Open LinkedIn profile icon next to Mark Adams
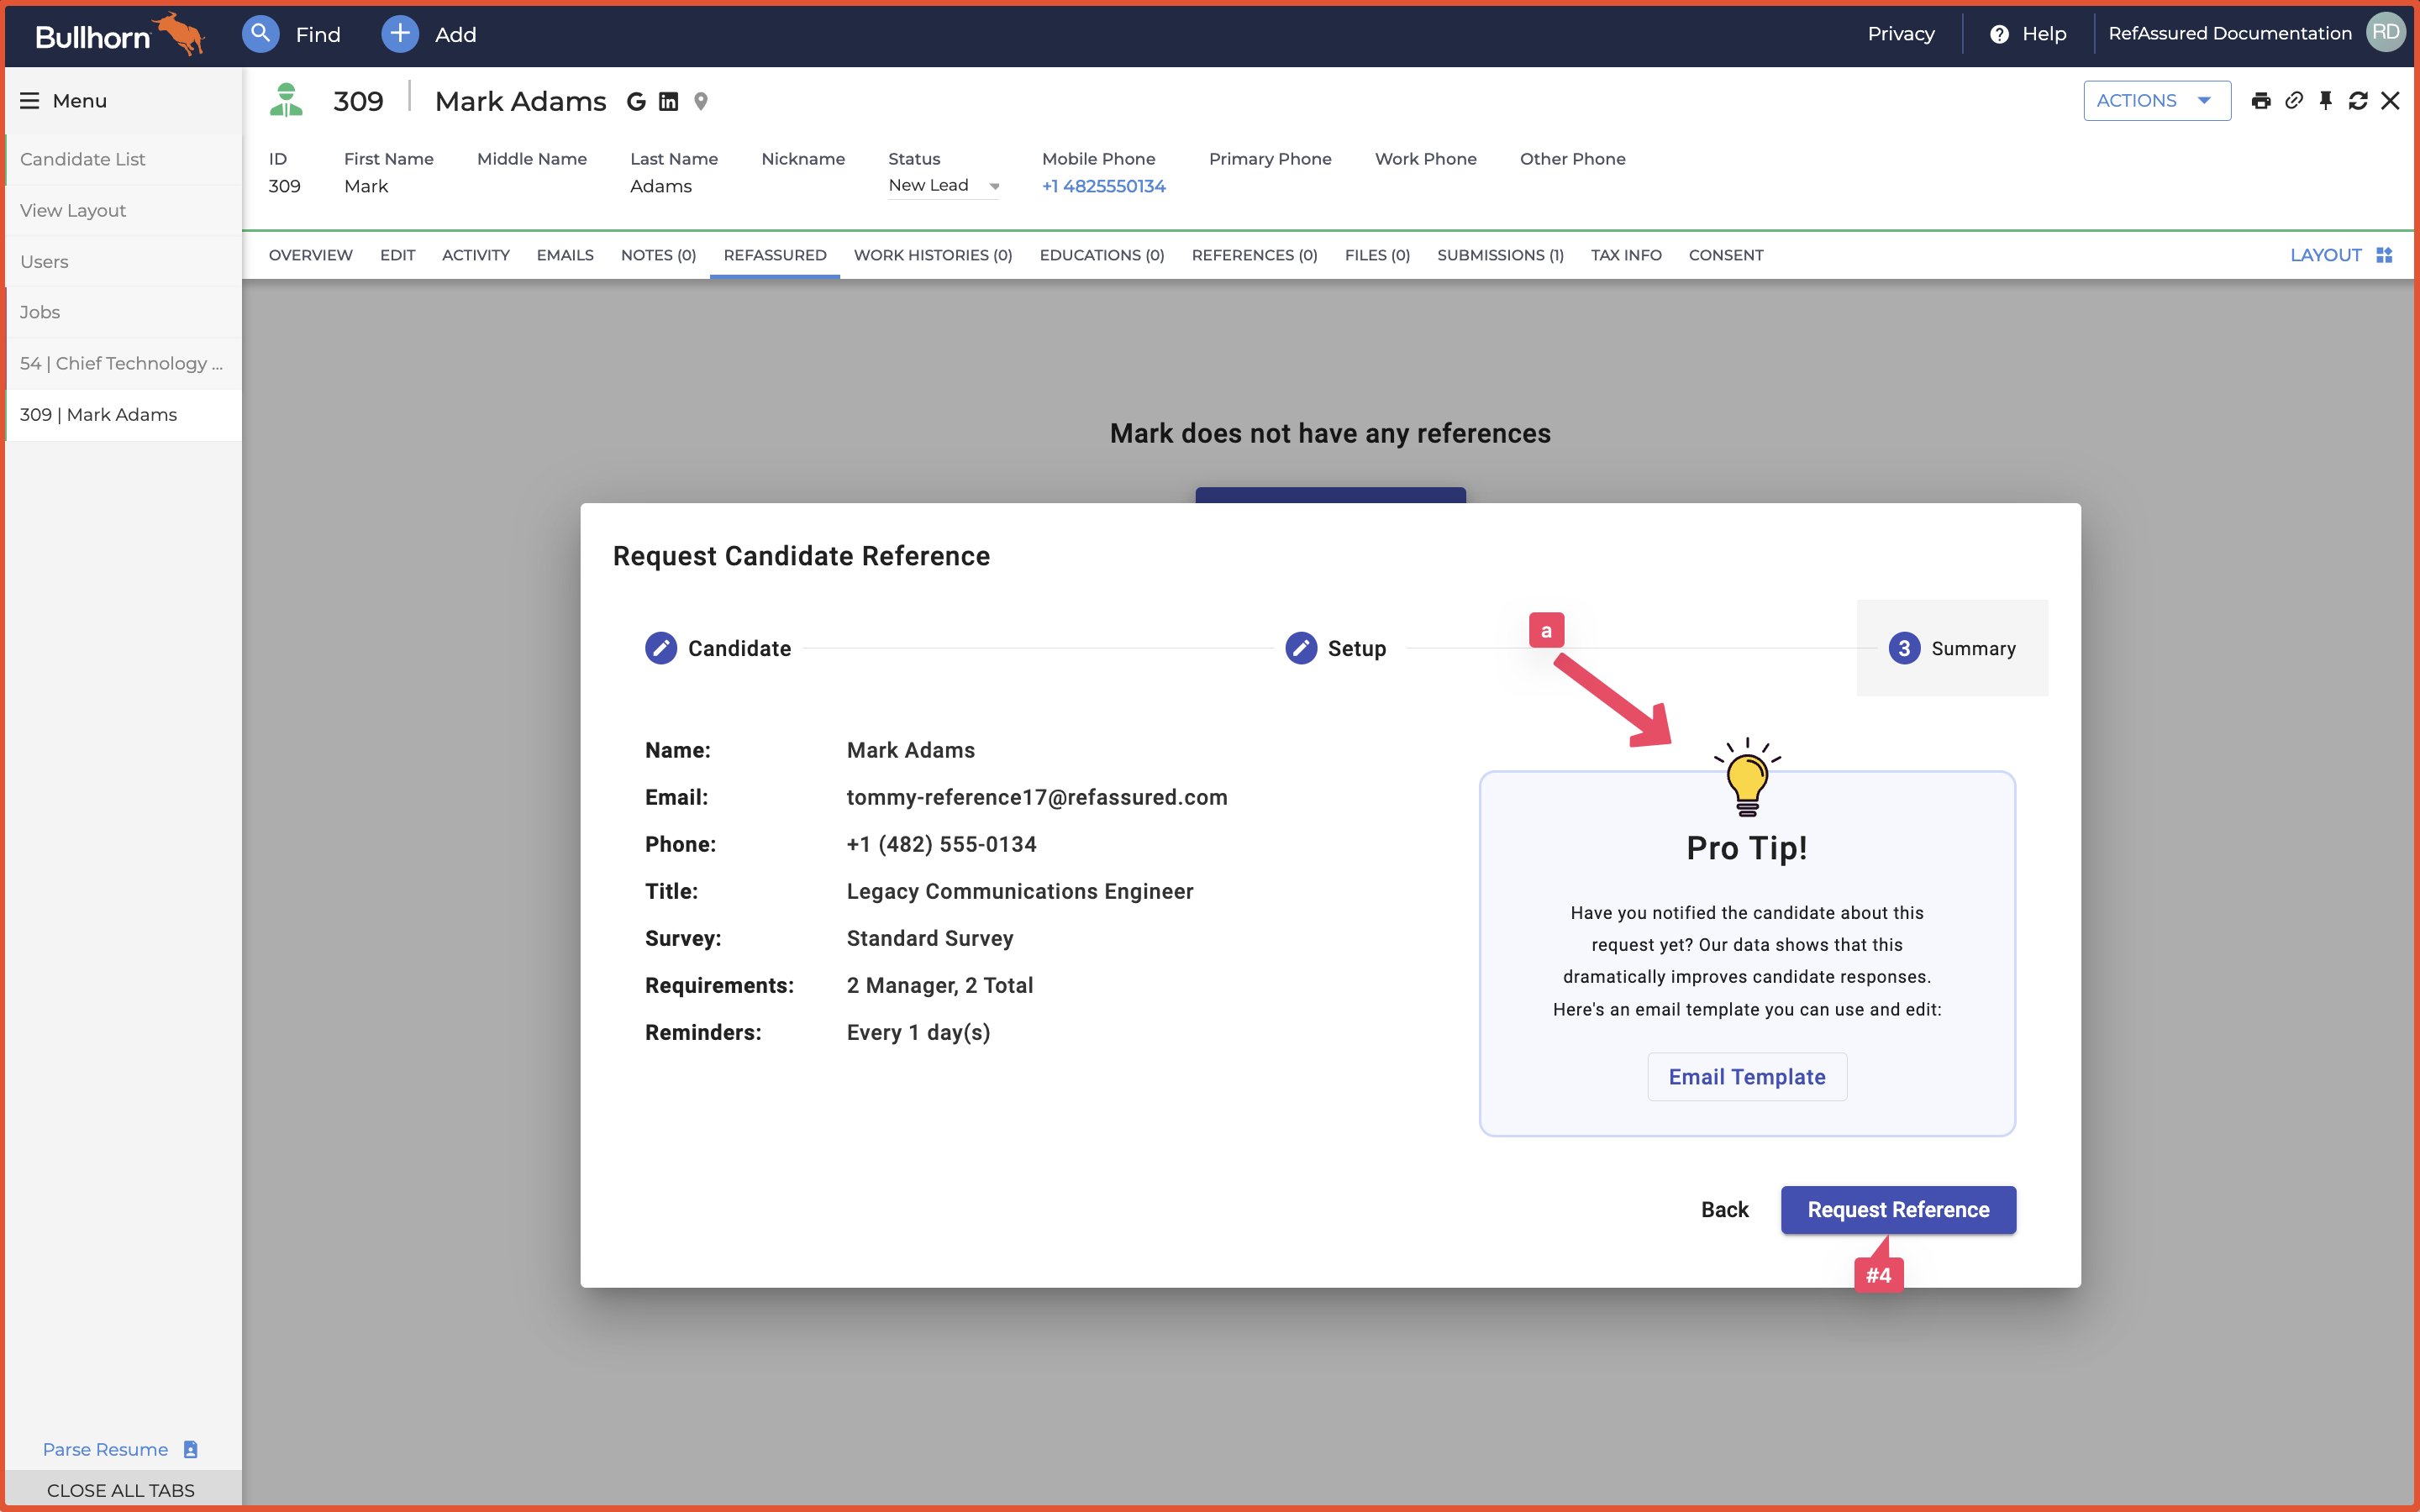2420x1512 pixels. [667, 101]
